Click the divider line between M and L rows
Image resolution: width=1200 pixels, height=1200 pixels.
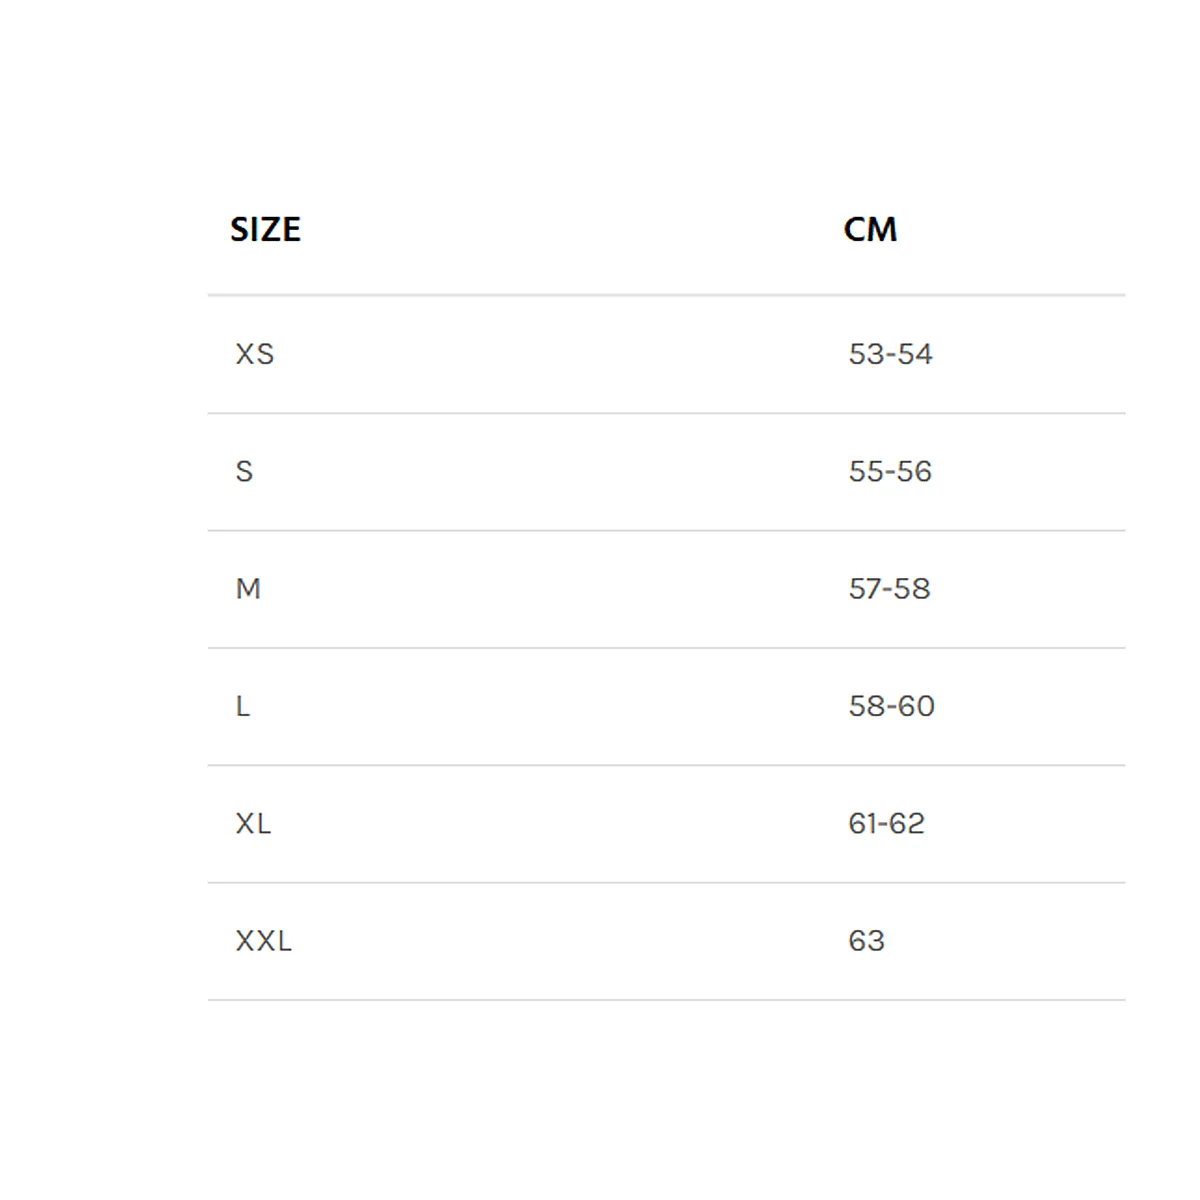coord(666,648)
